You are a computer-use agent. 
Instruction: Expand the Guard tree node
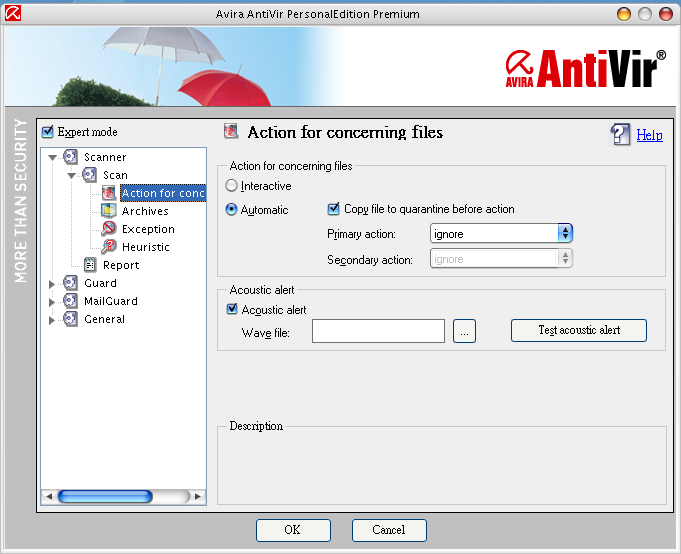tap(52, 284)
